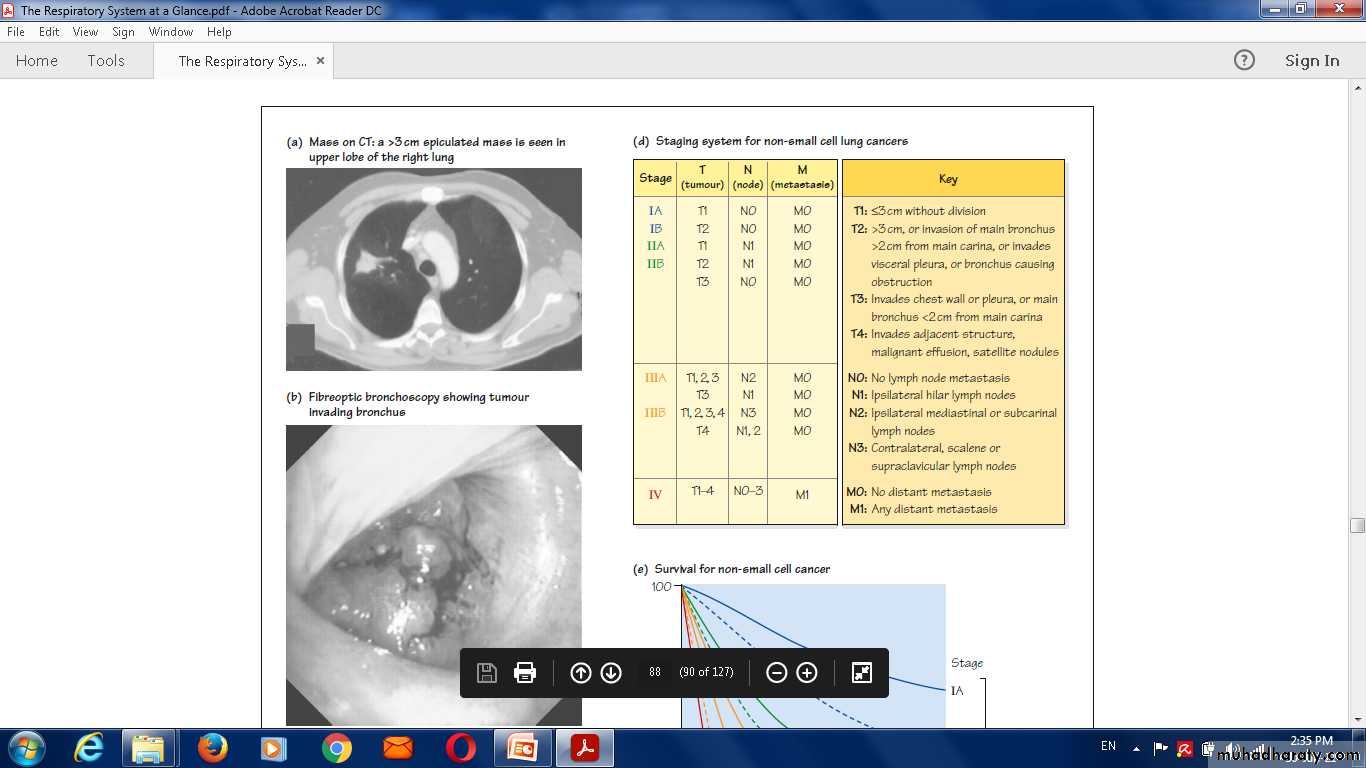
Task: Open the Window menu
Action: [x=171, y=32]
